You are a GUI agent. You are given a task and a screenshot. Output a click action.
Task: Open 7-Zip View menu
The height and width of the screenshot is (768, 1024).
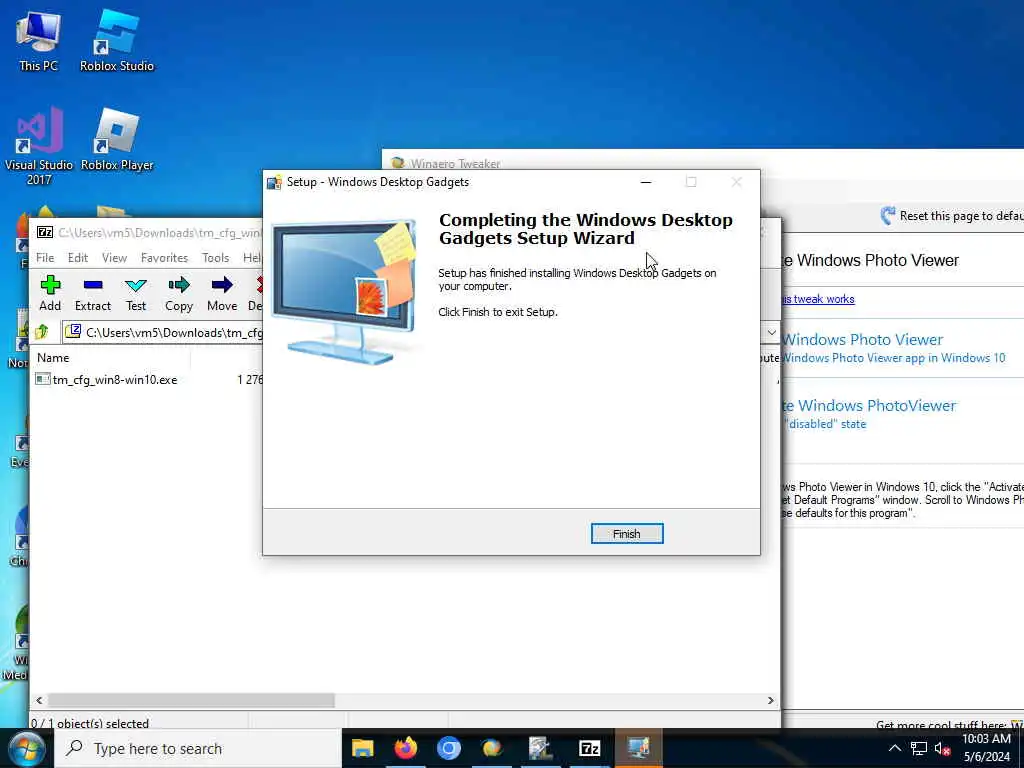(114, 258)
